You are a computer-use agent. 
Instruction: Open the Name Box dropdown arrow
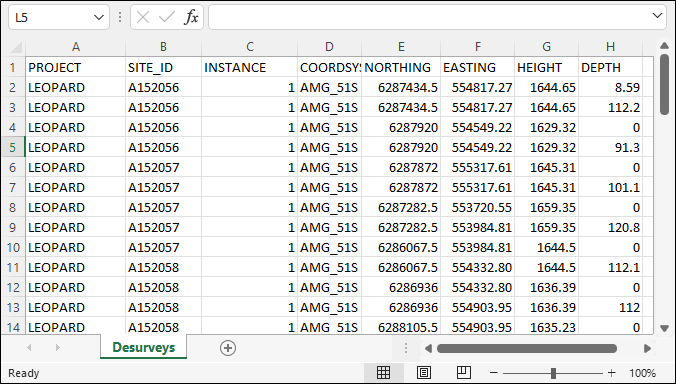99,18
